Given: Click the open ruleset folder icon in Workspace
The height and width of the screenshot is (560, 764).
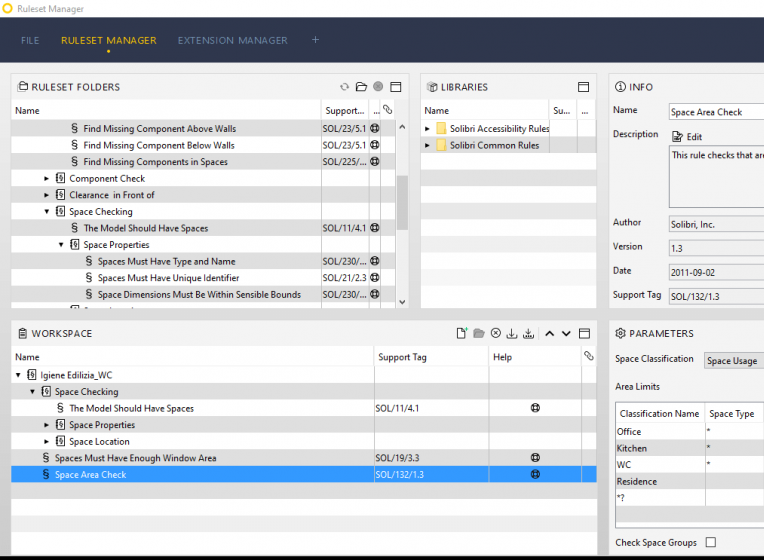Looking at the screenshot, I should [478, 333].
